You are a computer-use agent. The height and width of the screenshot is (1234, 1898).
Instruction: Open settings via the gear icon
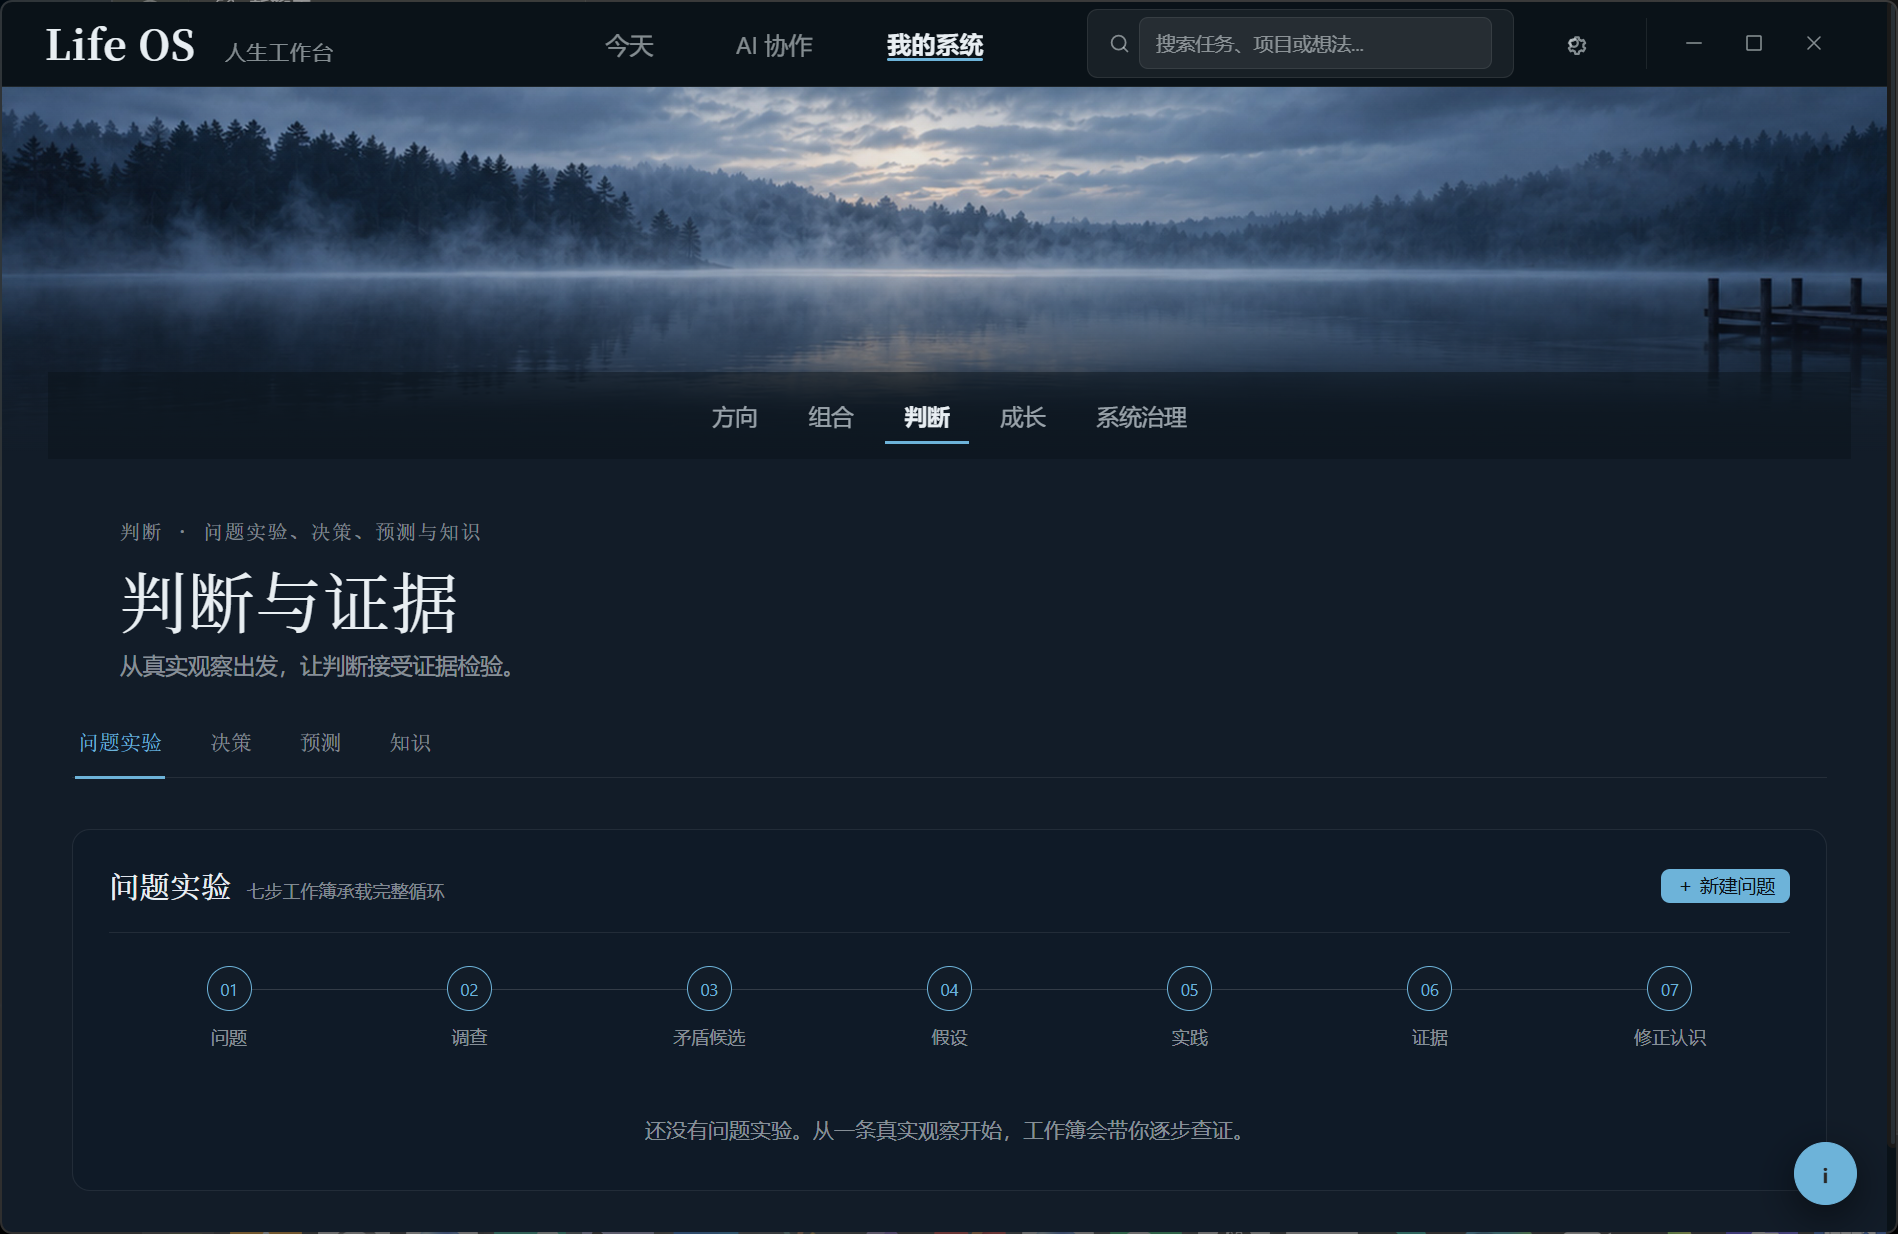[1577, 45]
